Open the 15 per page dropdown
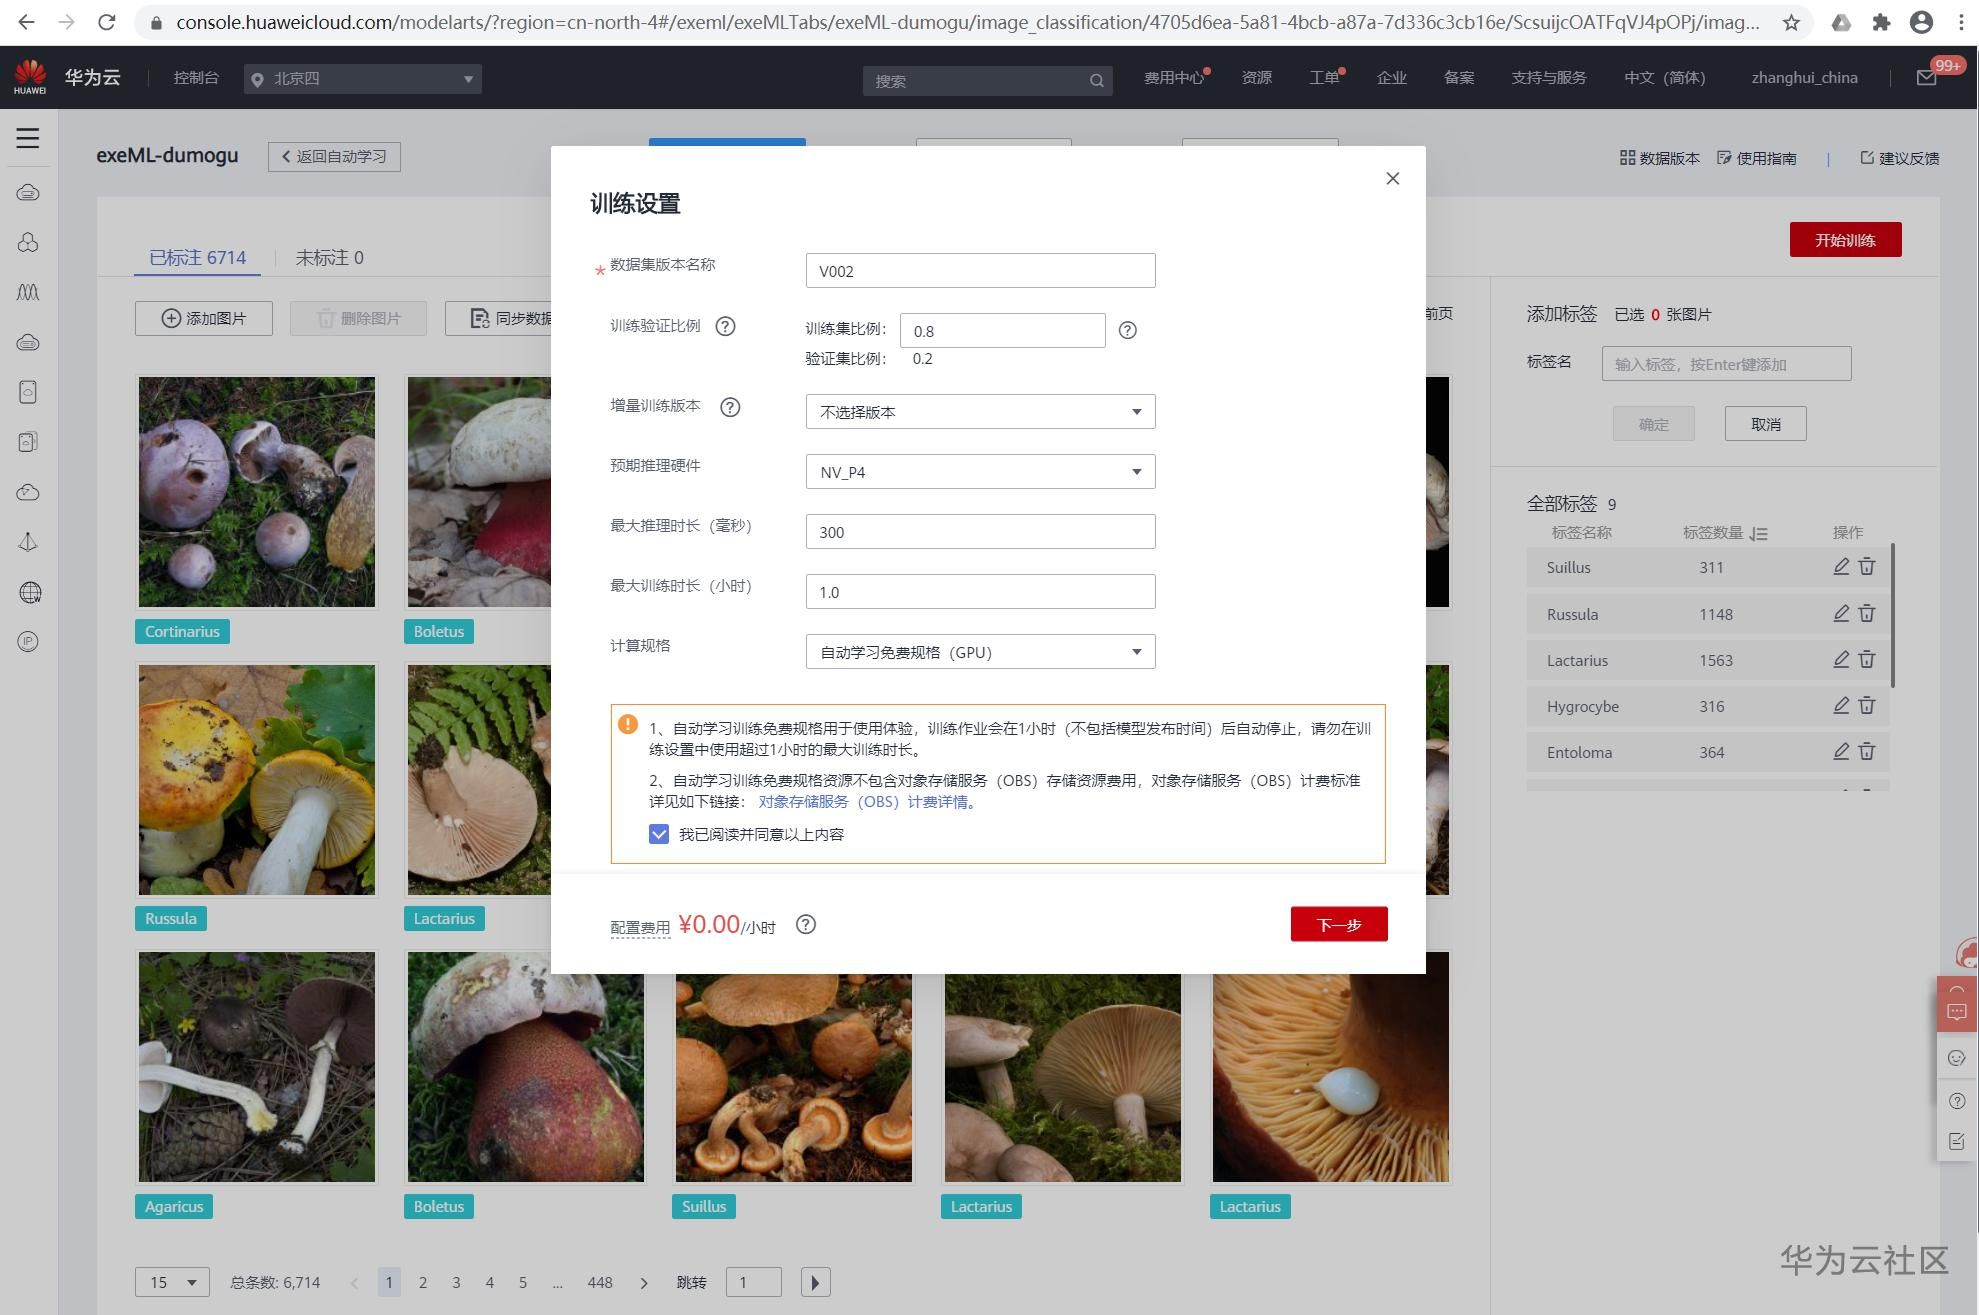 pos(172,1282)
